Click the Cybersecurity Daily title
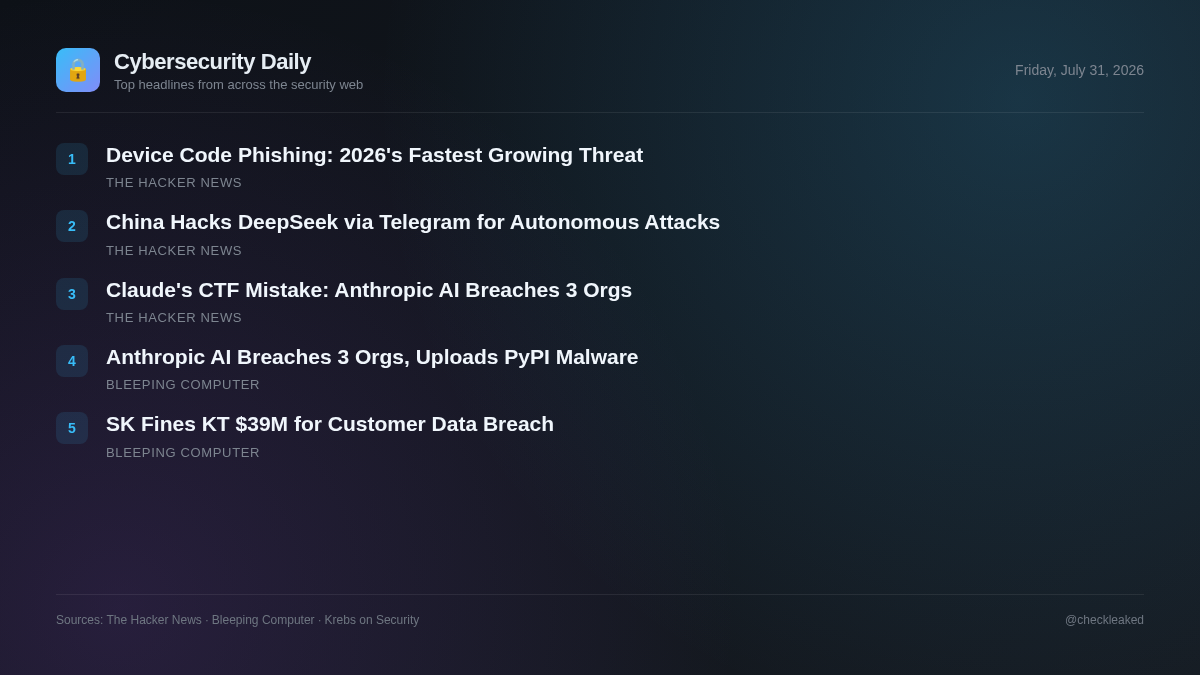The image size is (1200, 675). pos(212,62)
